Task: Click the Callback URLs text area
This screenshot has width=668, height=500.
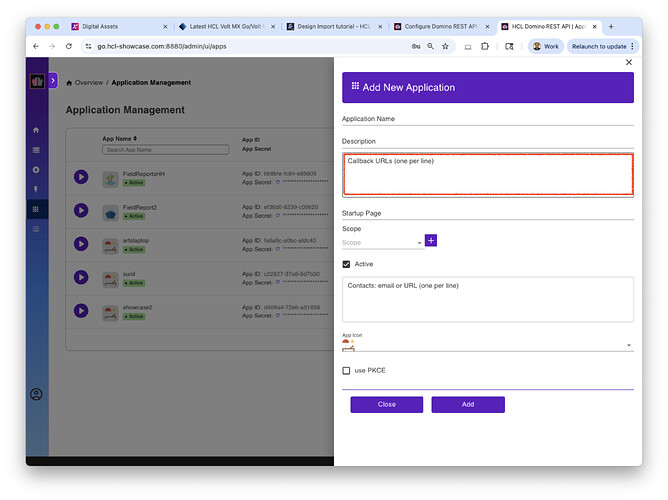Action: [x=488, y=175]
